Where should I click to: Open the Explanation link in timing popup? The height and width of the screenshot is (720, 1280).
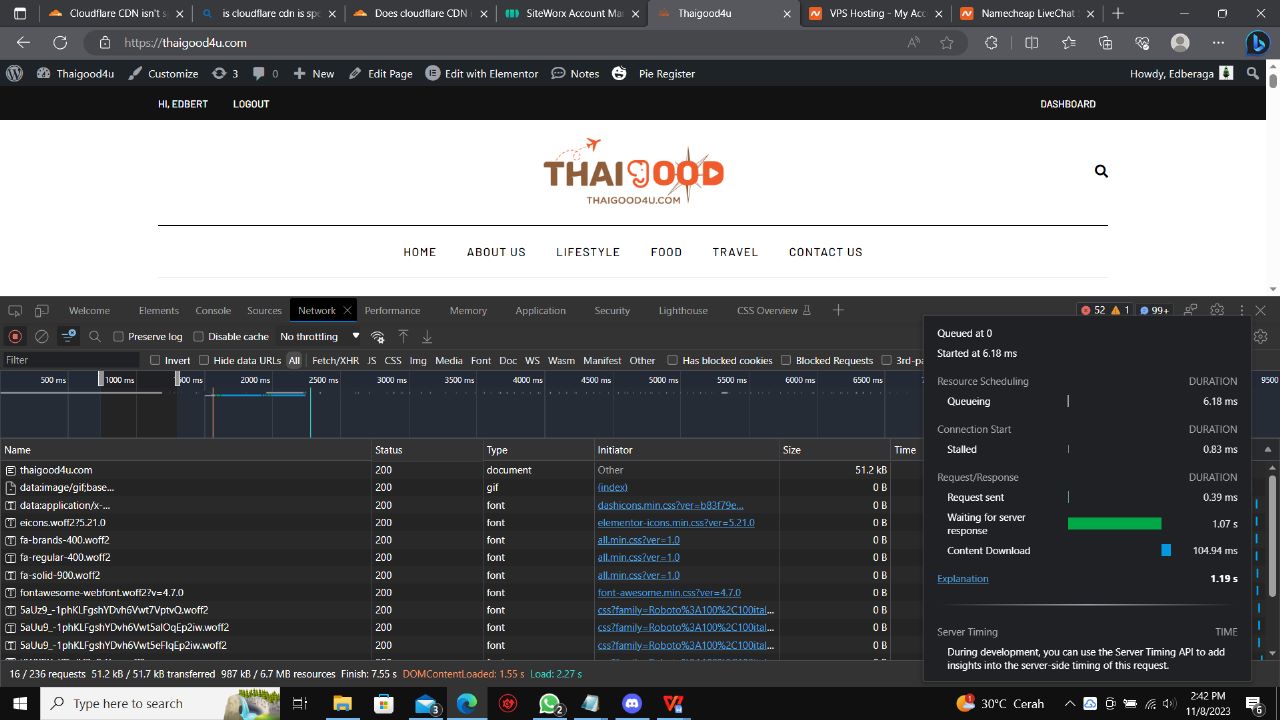pos(962,579)
